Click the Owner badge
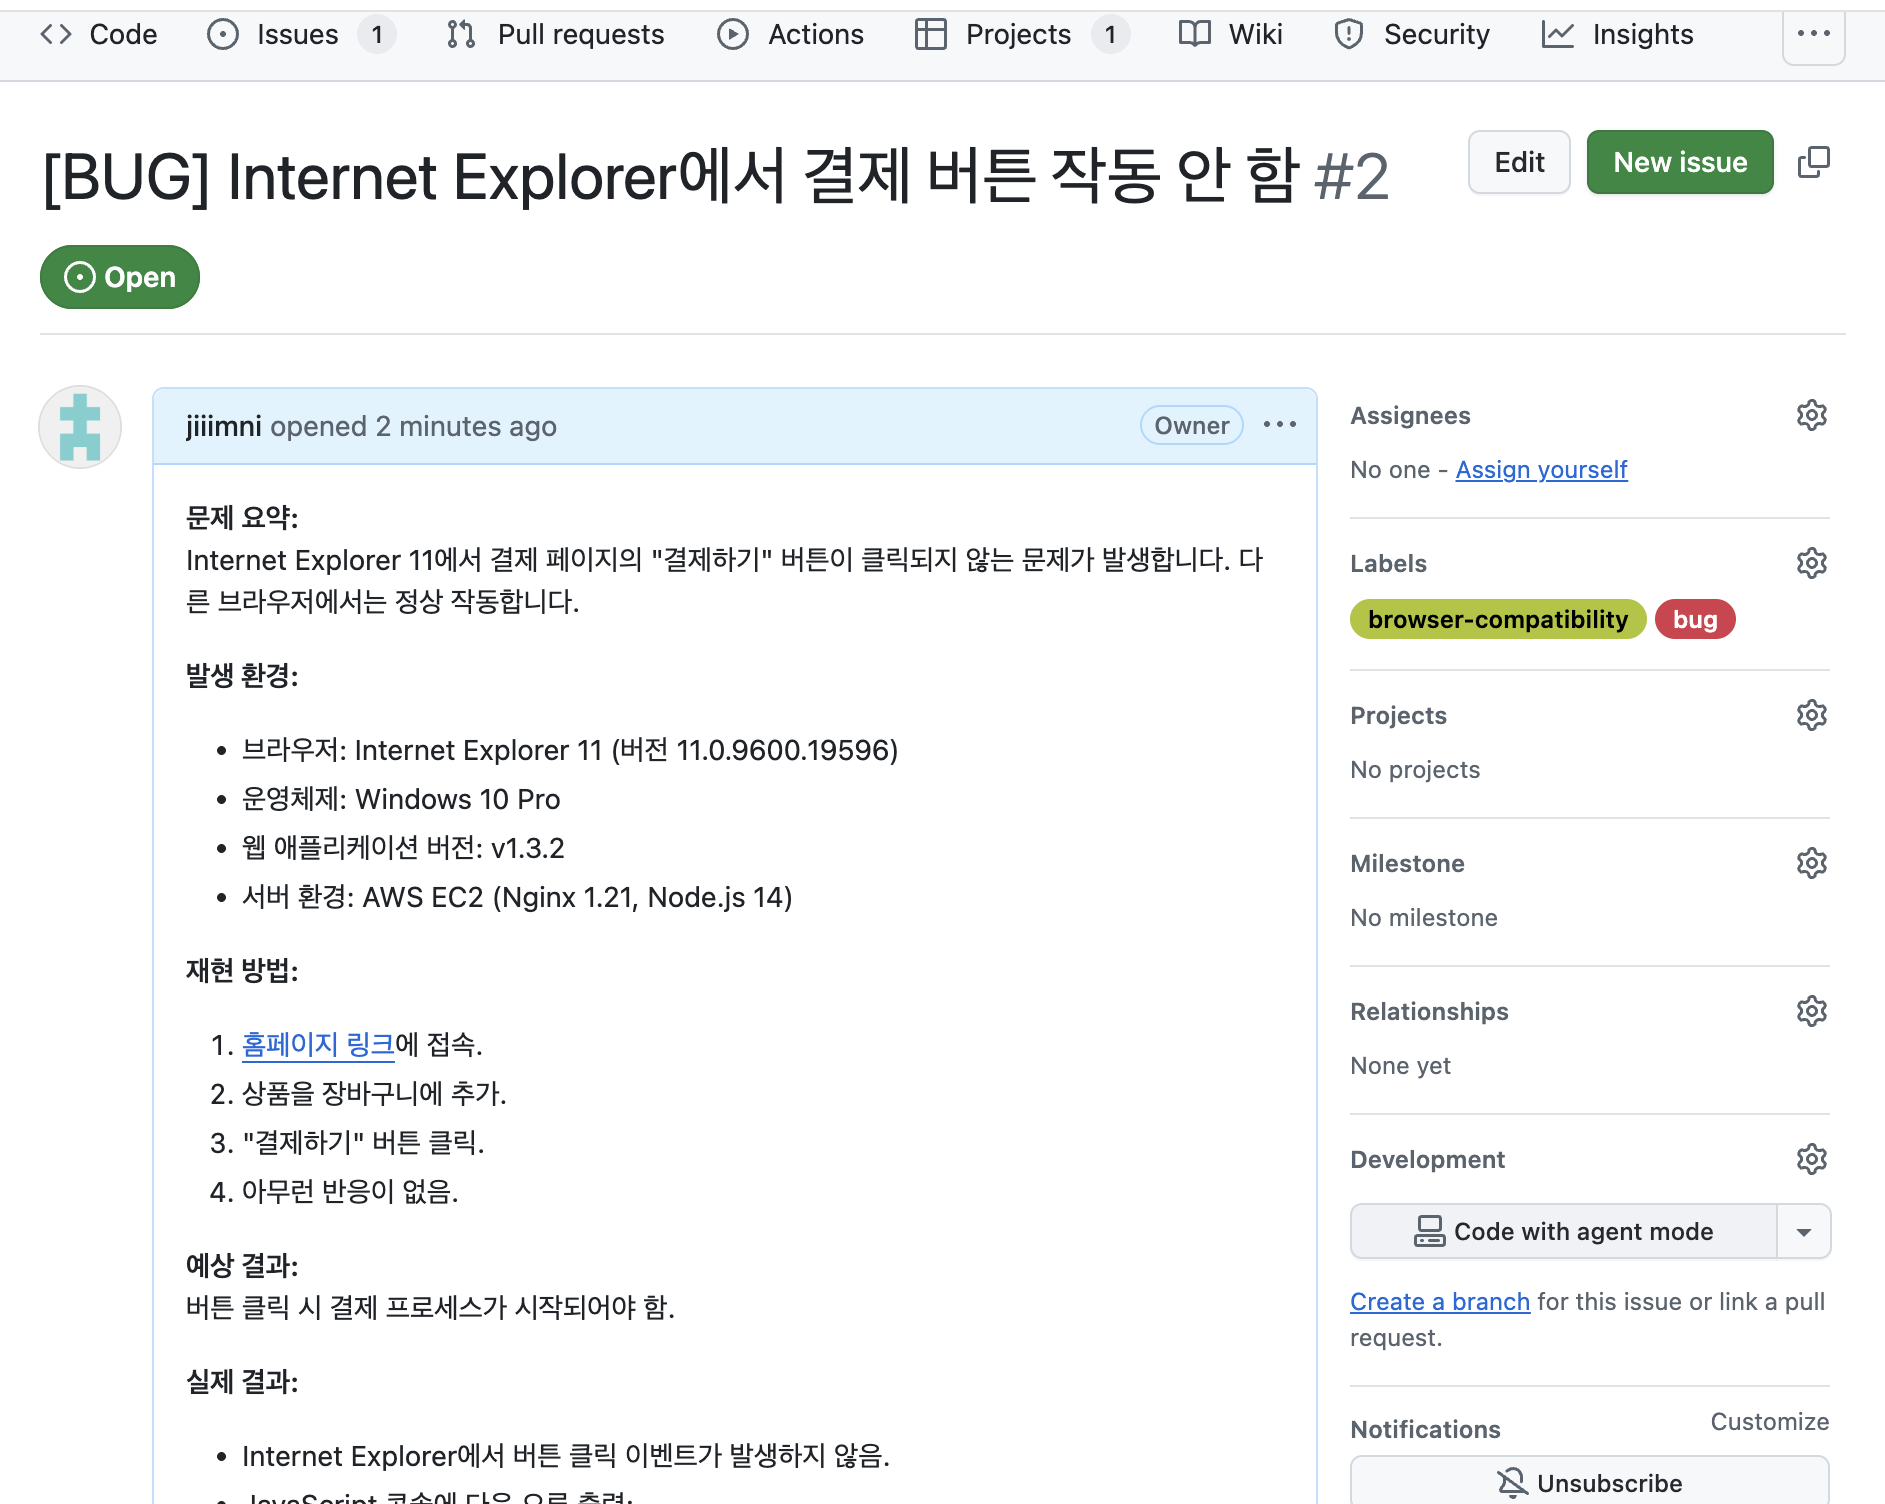 tap(1191, 425)
